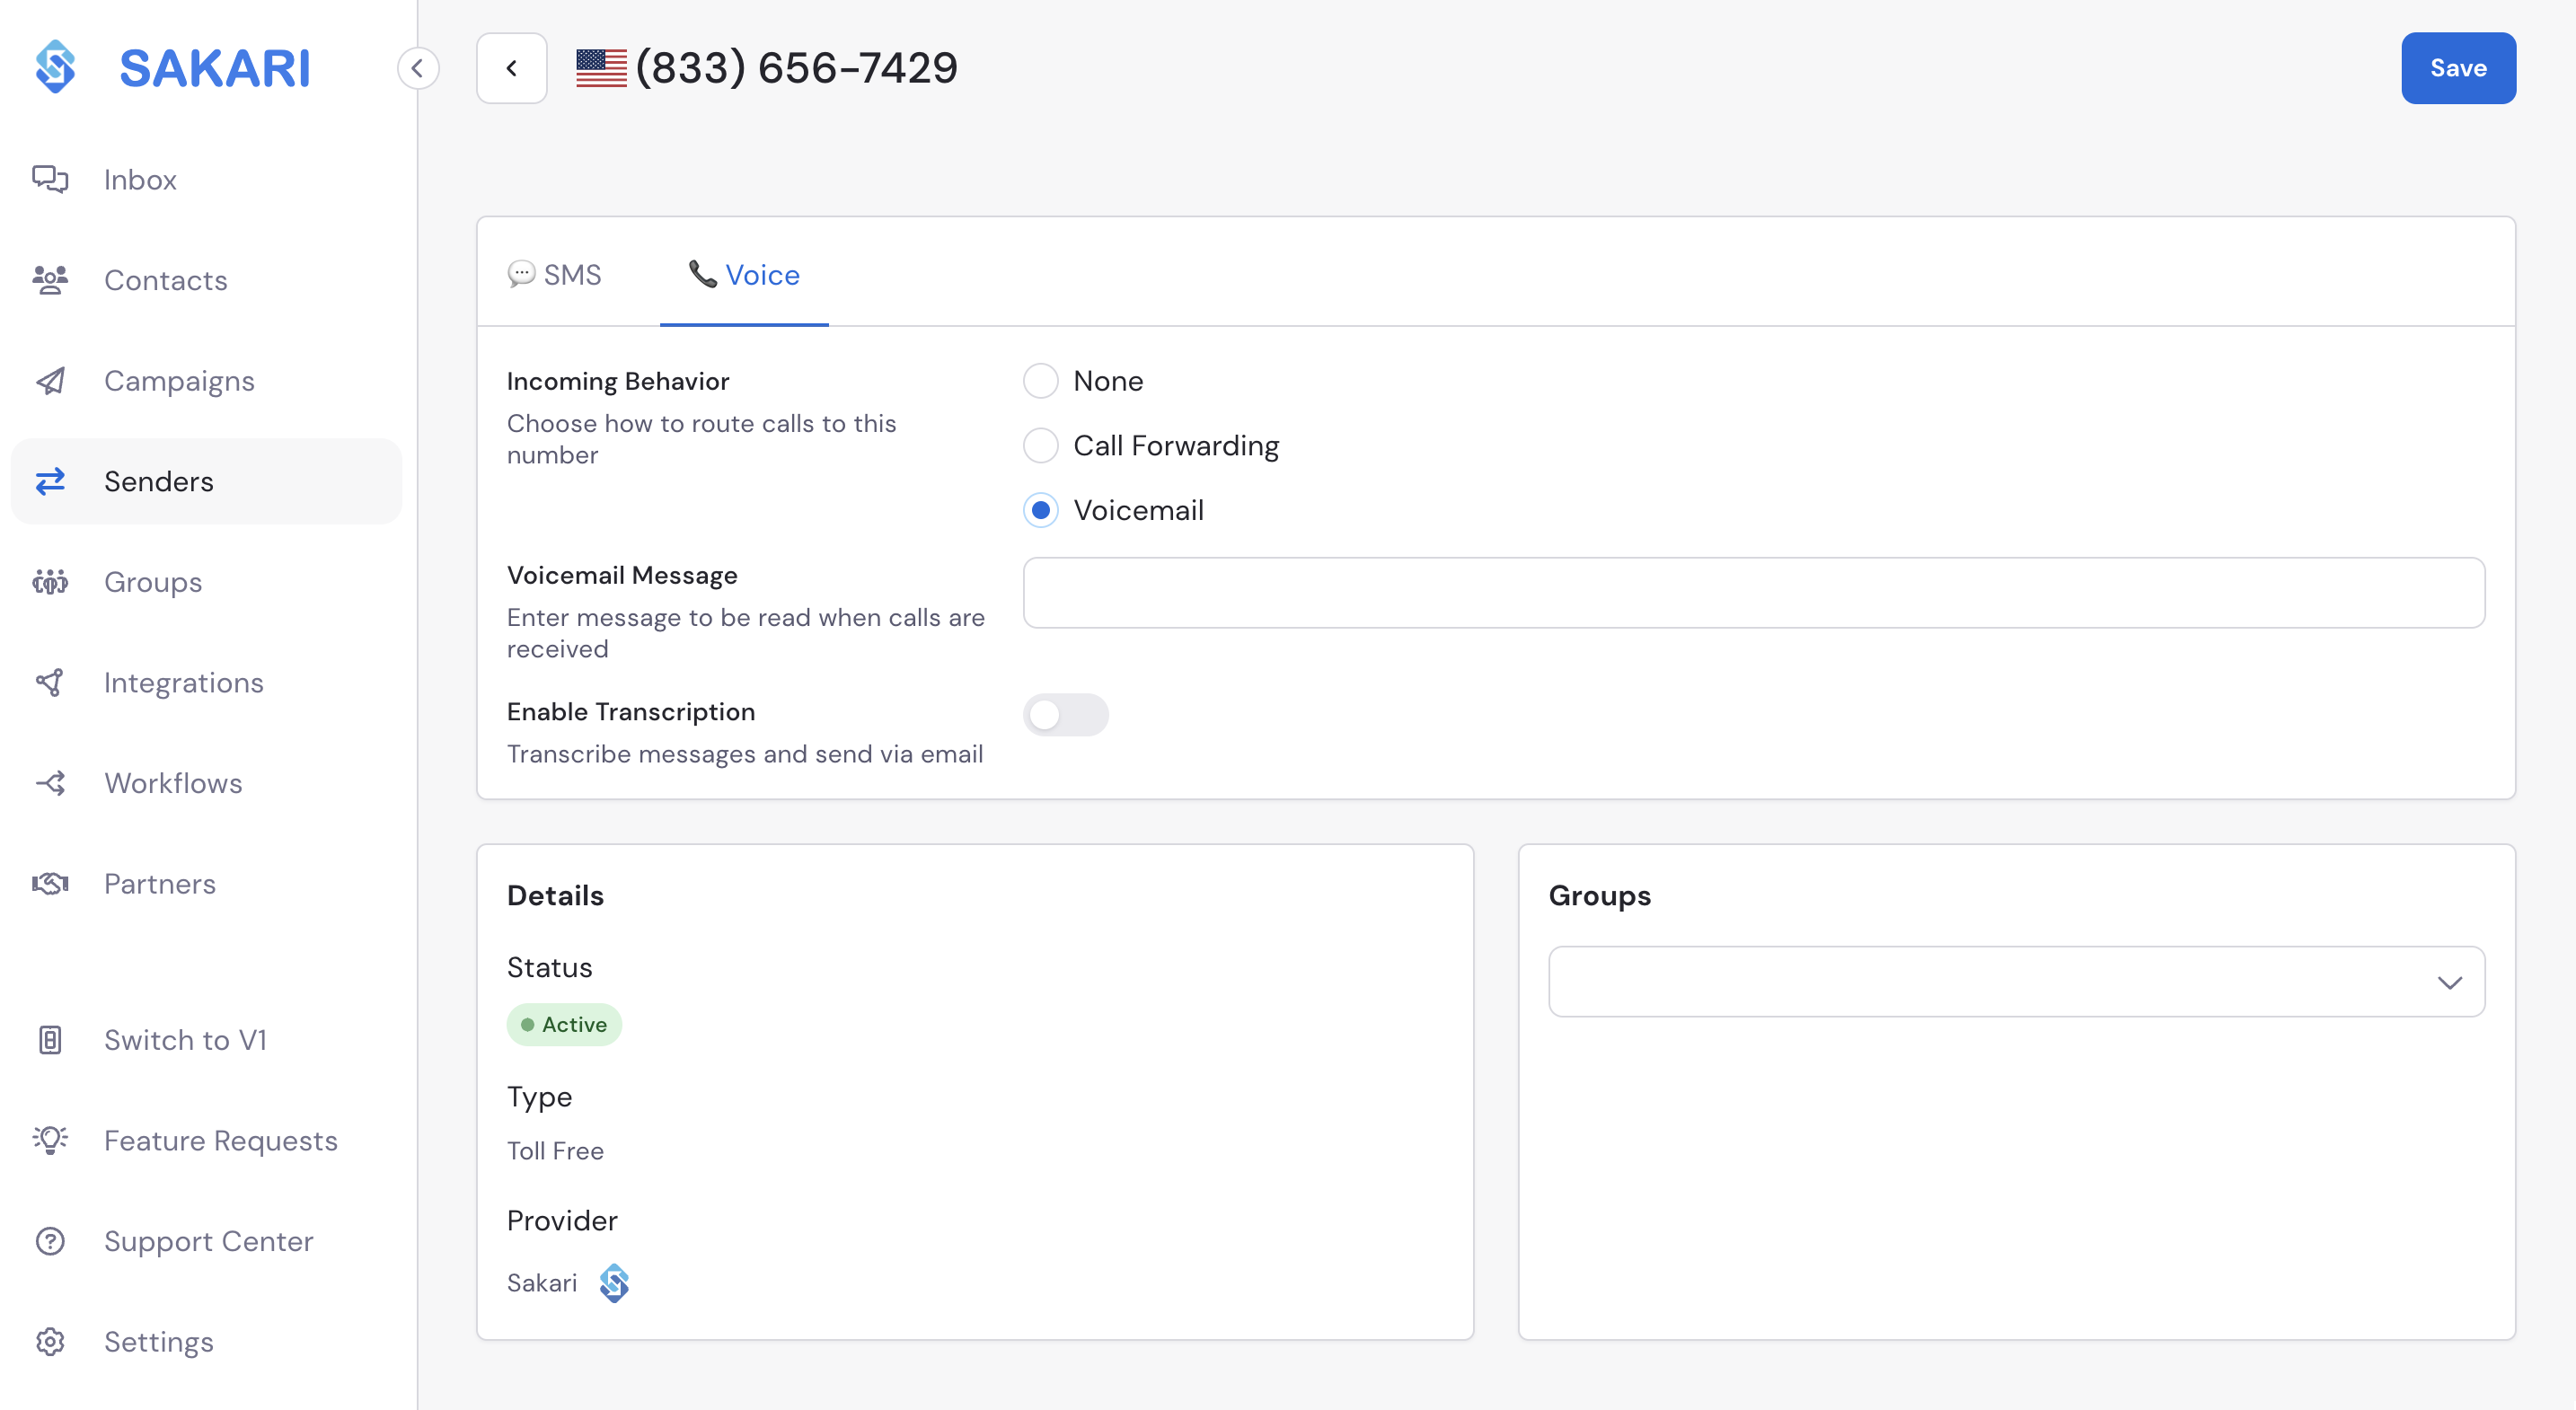Click the SMS speech bubble icon

[x=521, y=274]
